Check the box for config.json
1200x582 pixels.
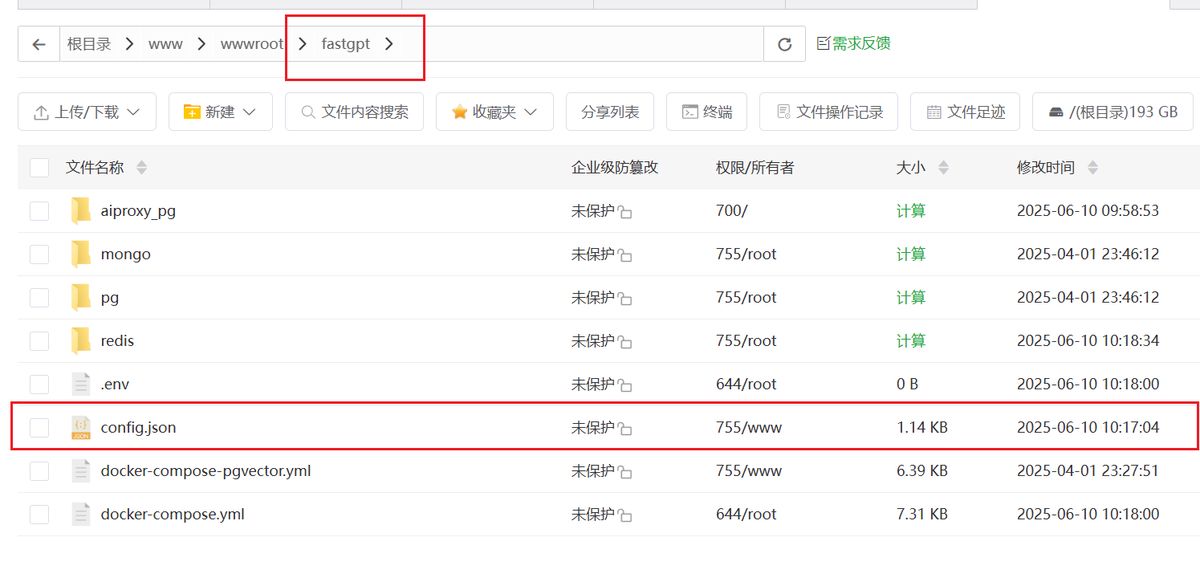[39, 428]
